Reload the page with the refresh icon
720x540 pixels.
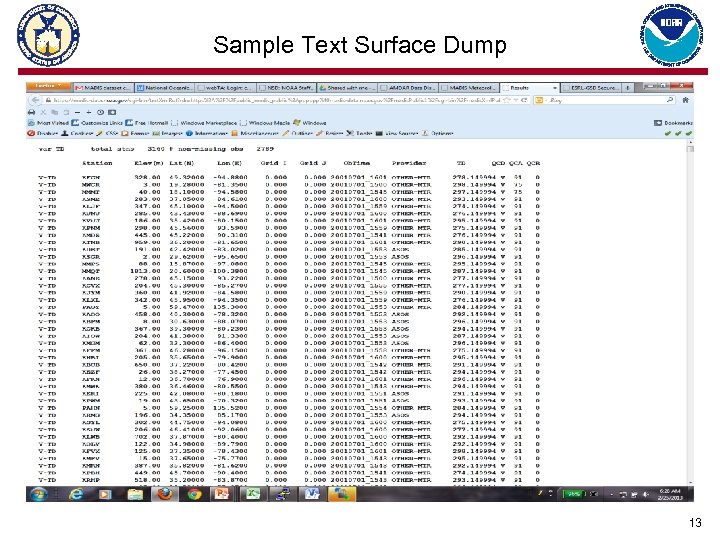523,100
